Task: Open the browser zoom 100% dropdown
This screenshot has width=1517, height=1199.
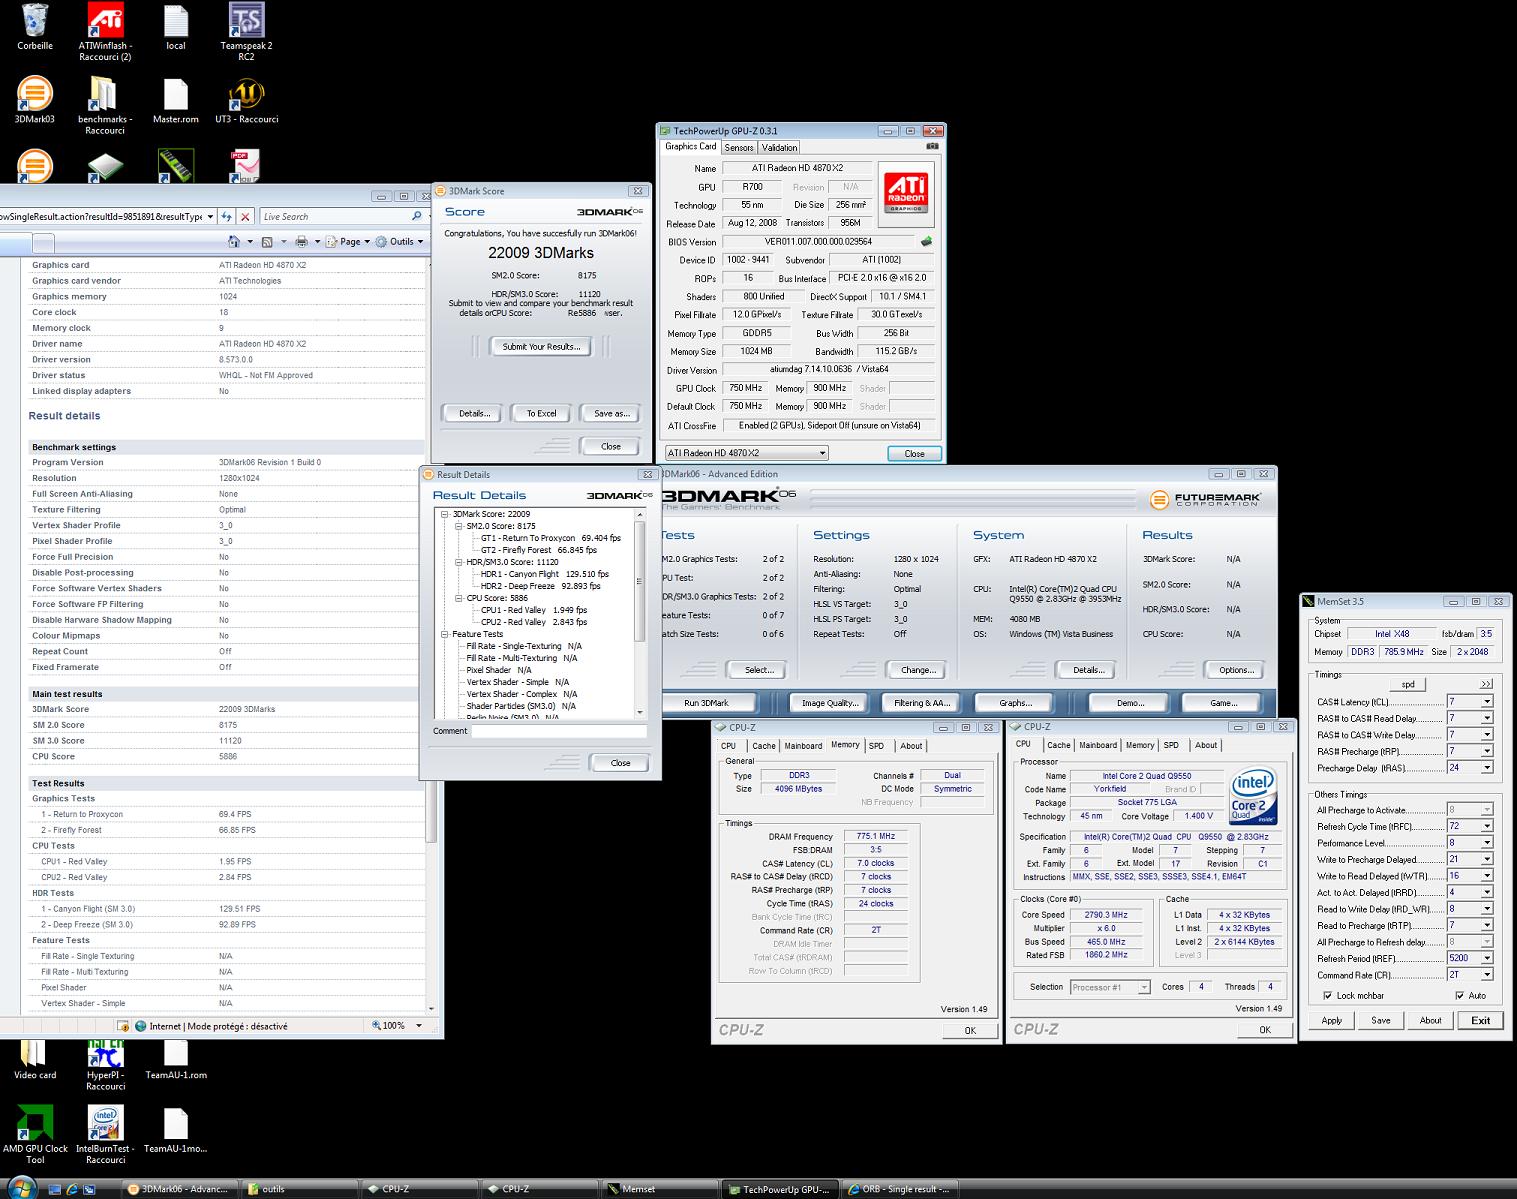Action: pos(418,1026)
